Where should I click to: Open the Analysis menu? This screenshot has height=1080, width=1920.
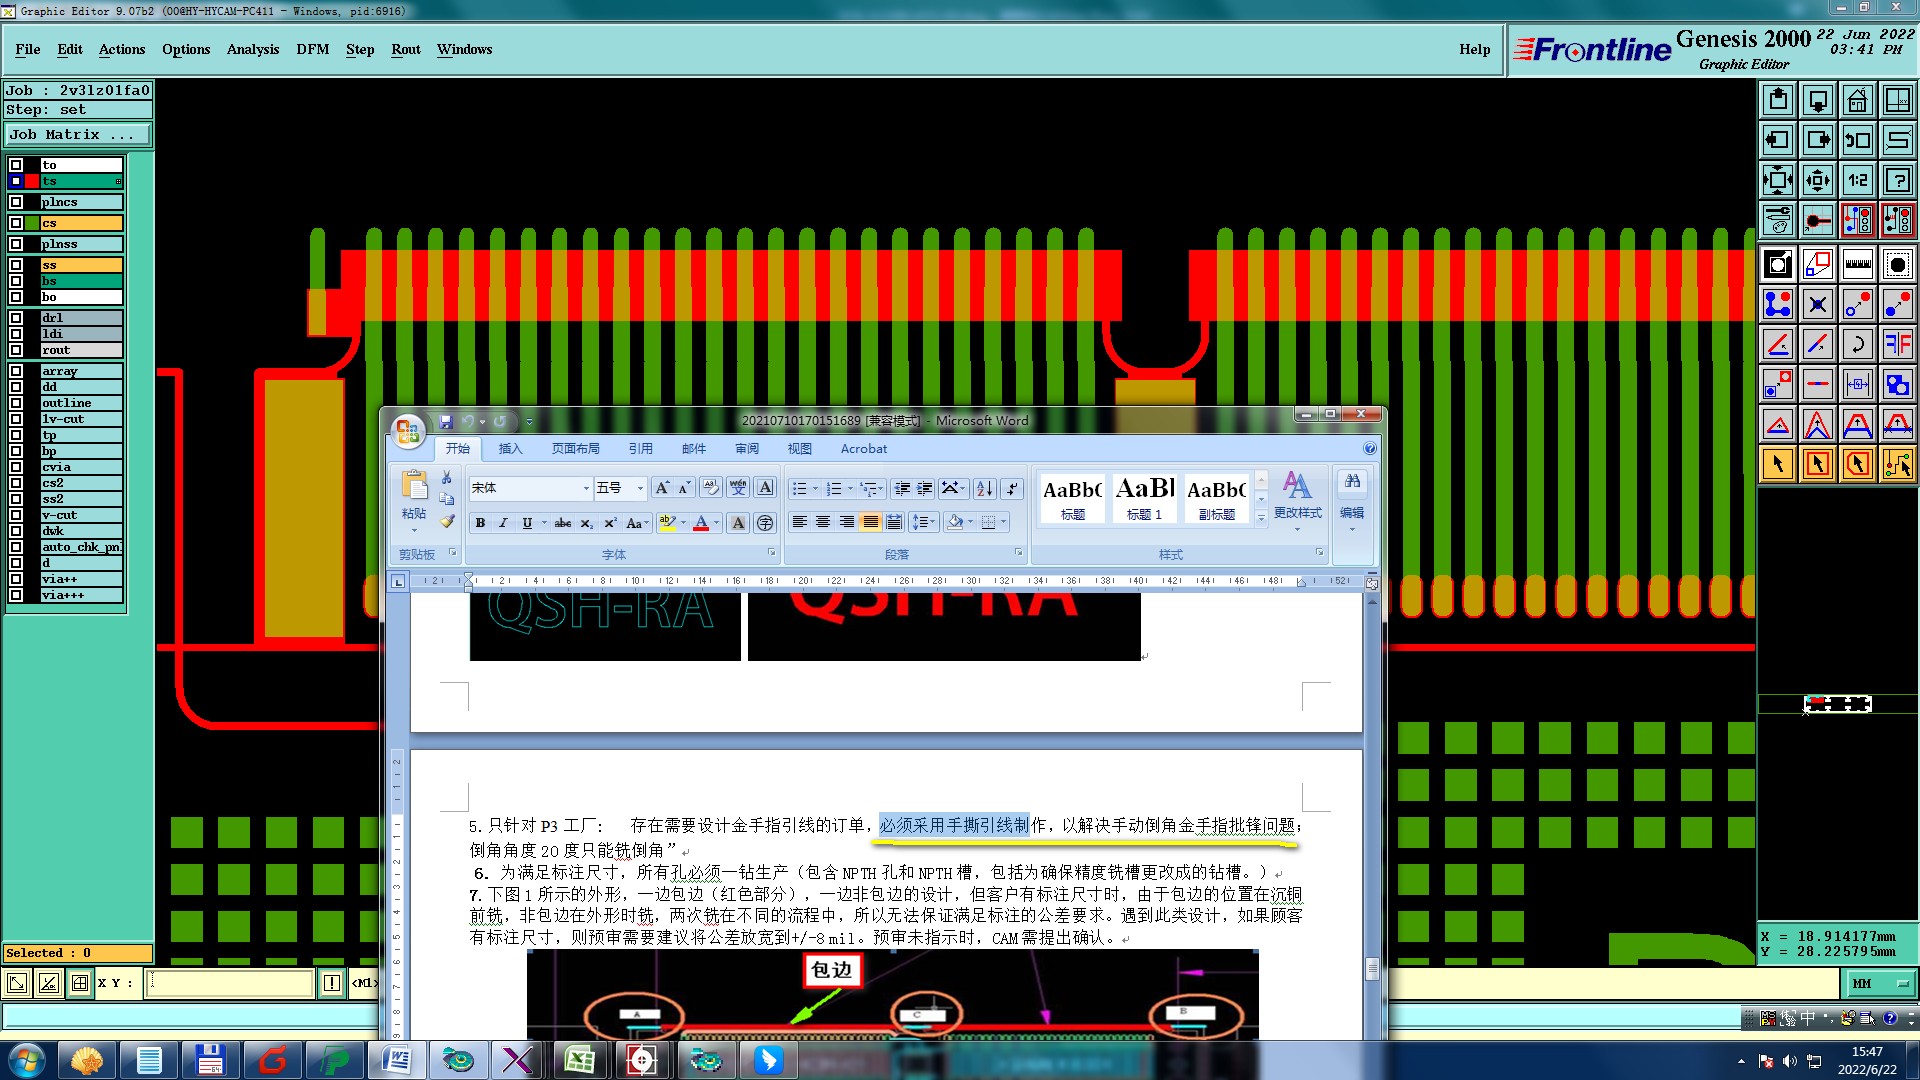pyautogui.click(x=253, y=49)
